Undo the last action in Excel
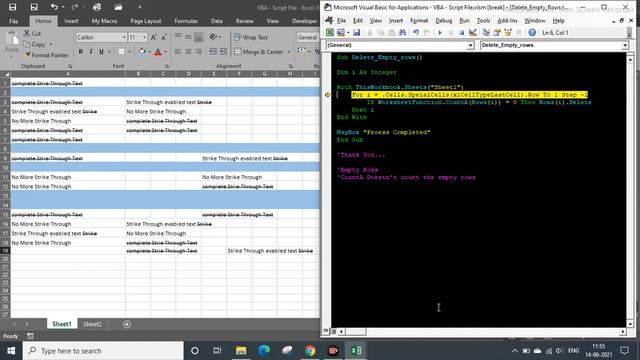This screenshot has height=360, width=640. pos(54,7)
